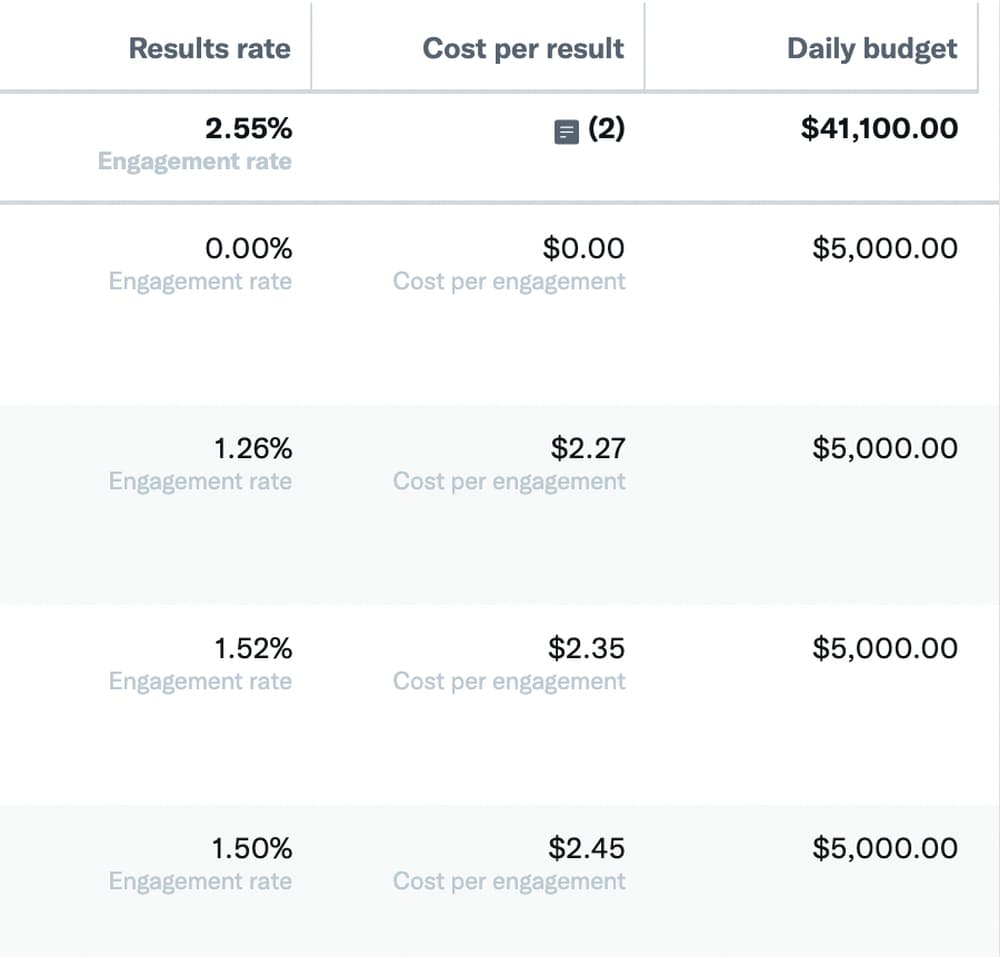Click the 1.52% engagement rate value
This screenshot has height=957, width=1000.
coord(253,648)
